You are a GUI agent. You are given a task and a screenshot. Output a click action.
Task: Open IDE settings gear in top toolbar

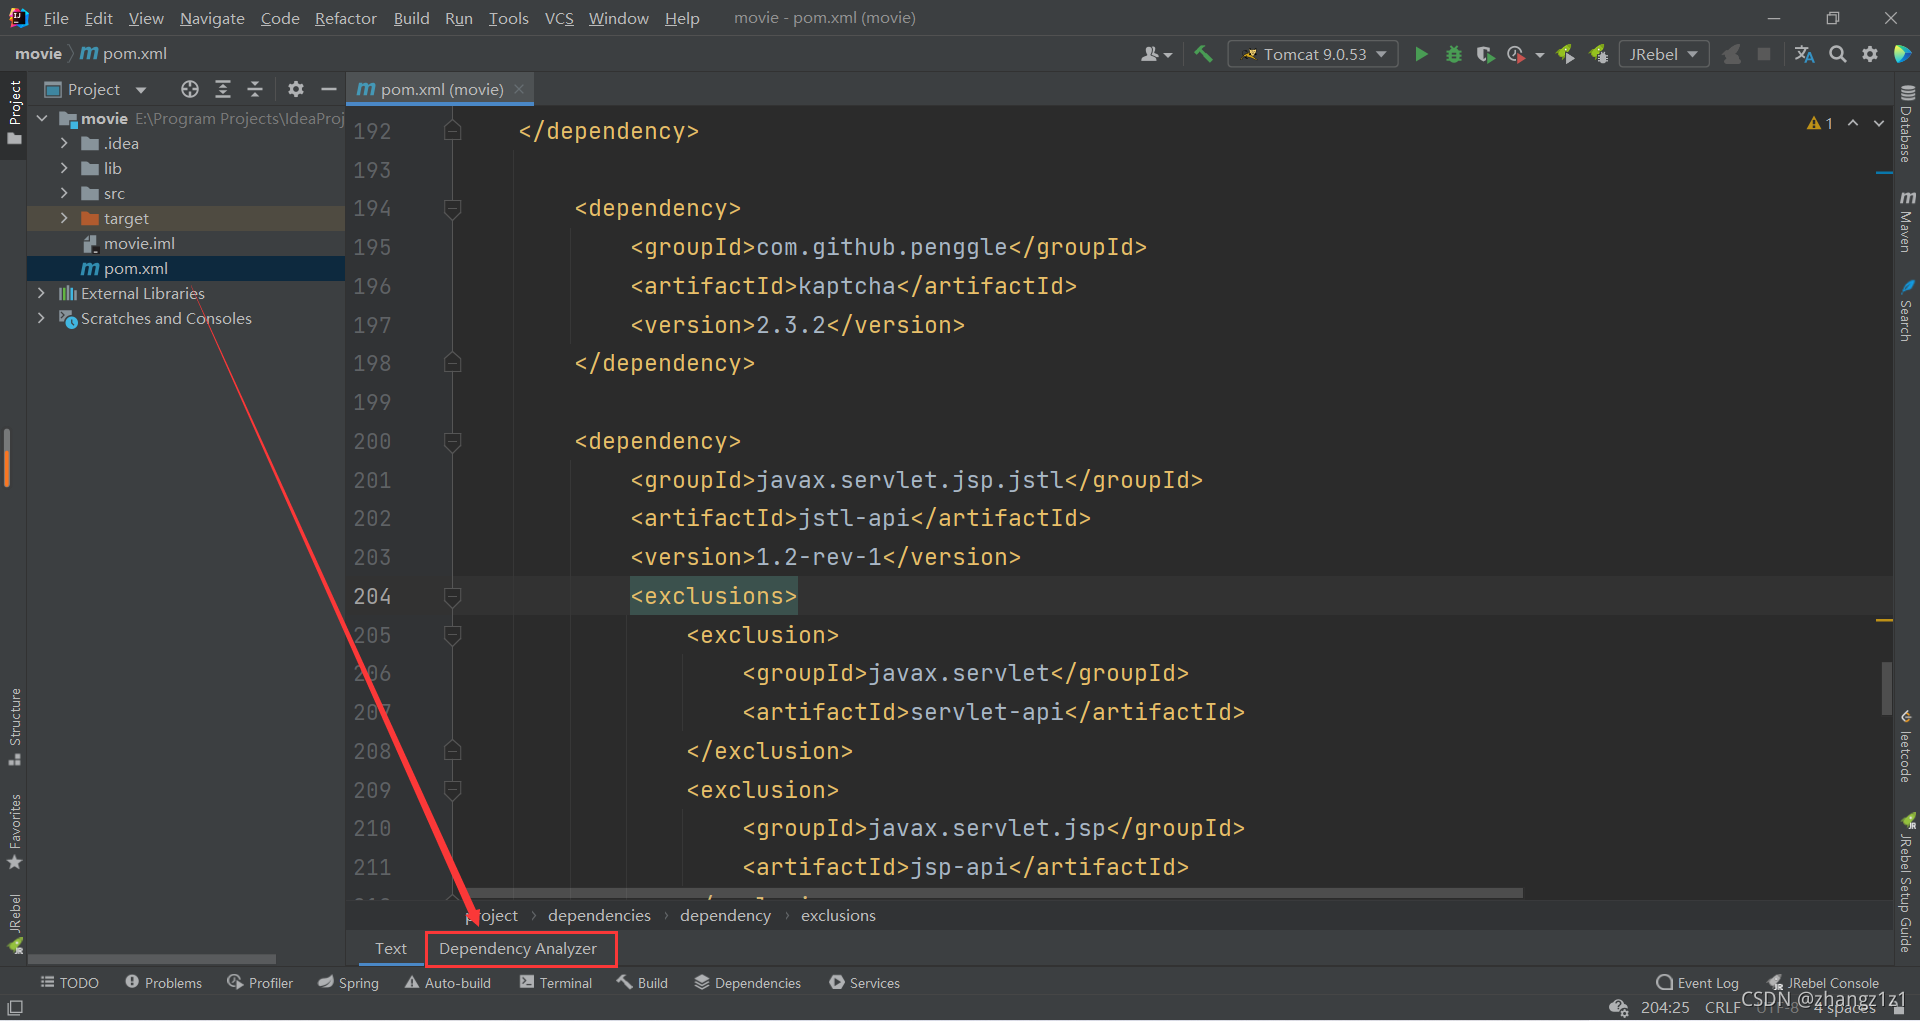pyautogui.click(x=1870, y=54)
